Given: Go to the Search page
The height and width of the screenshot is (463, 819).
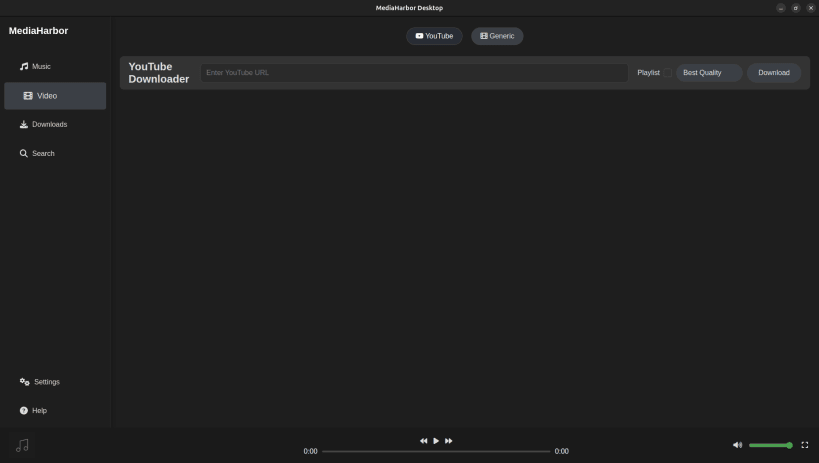Looking at the screenshot, I should (55, 153).
